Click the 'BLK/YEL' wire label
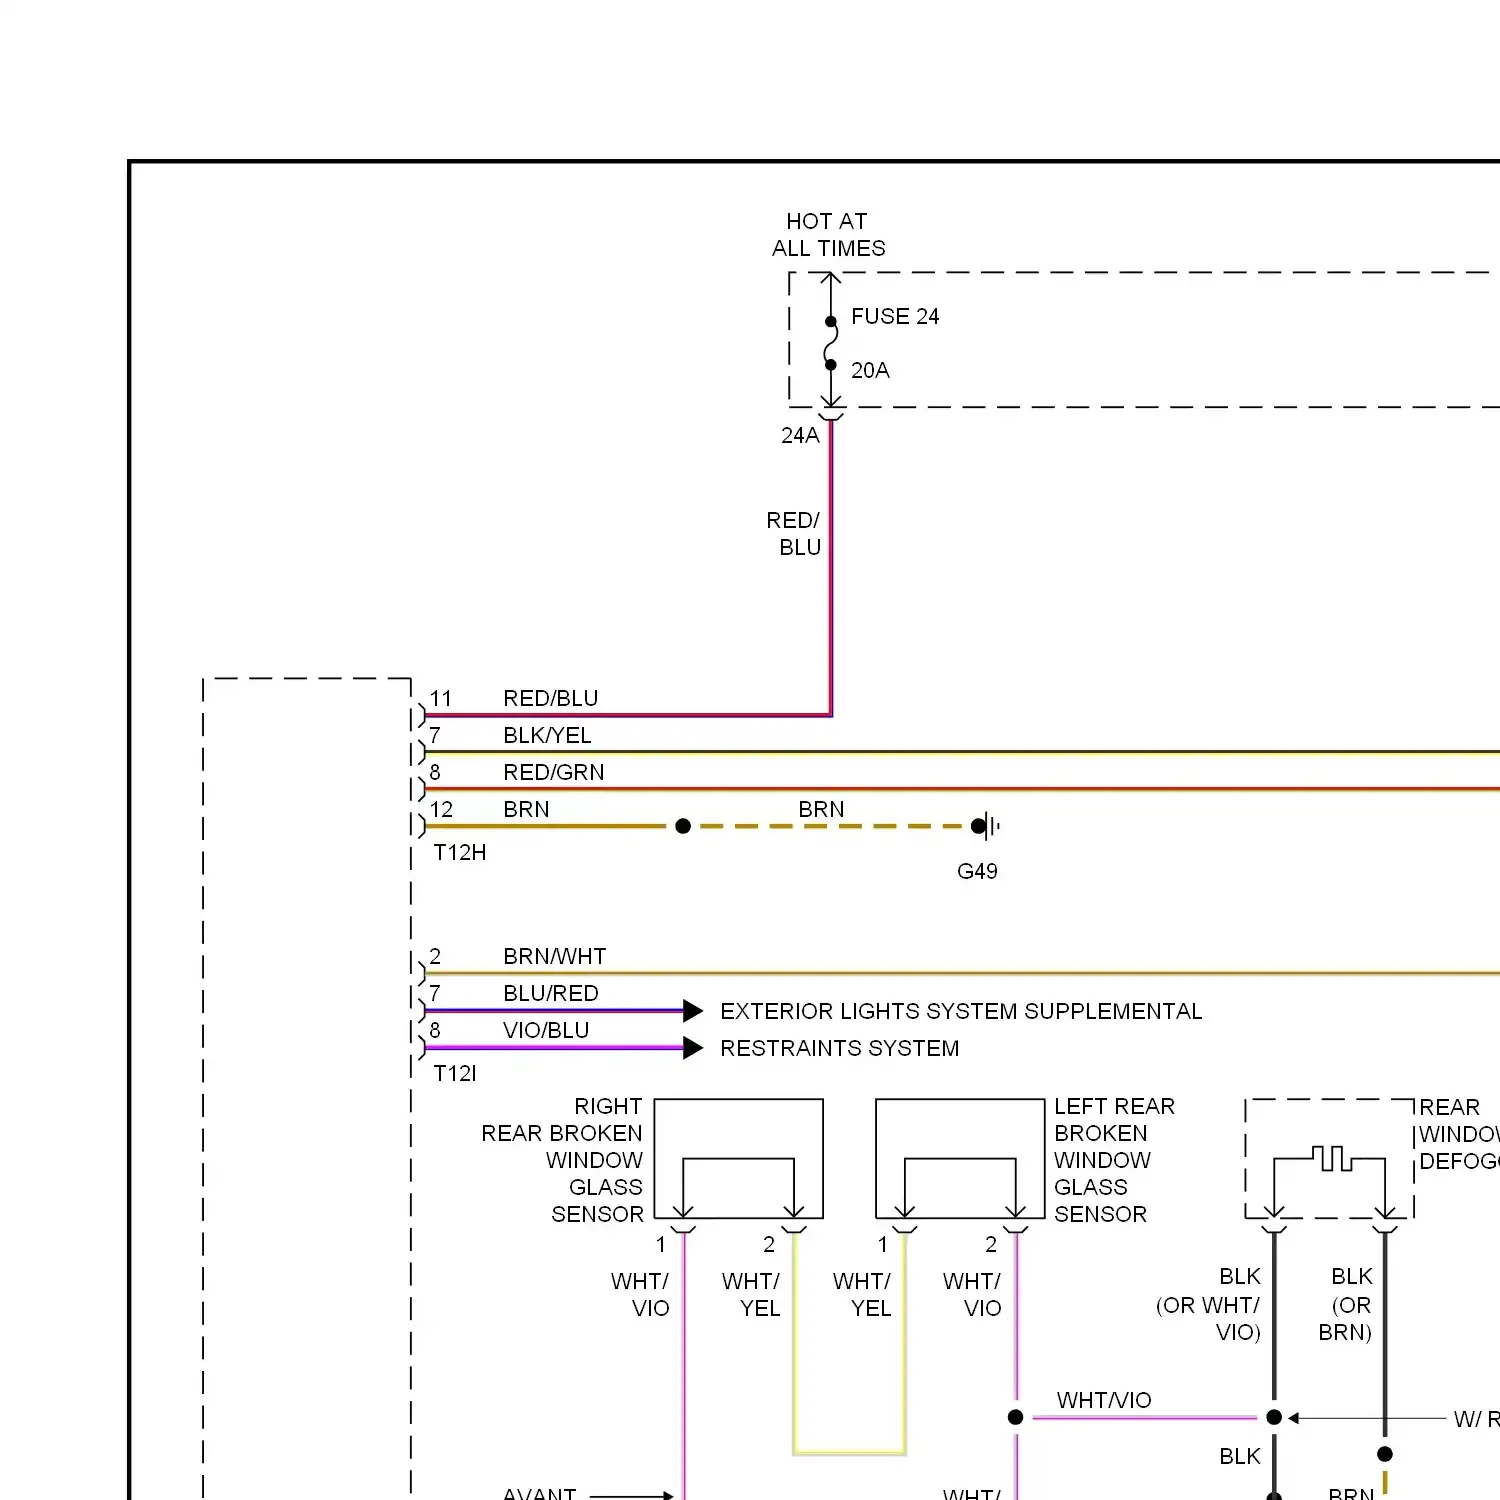1500x1500 pixels. (x=548, y=736)
